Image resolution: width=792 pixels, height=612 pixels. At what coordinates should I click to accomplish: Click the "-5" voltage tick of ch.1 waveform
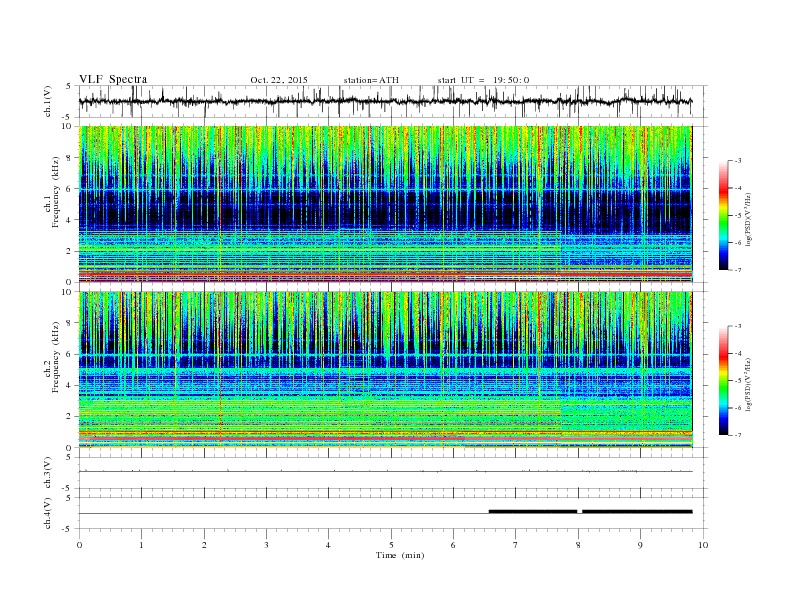point(67,117)
